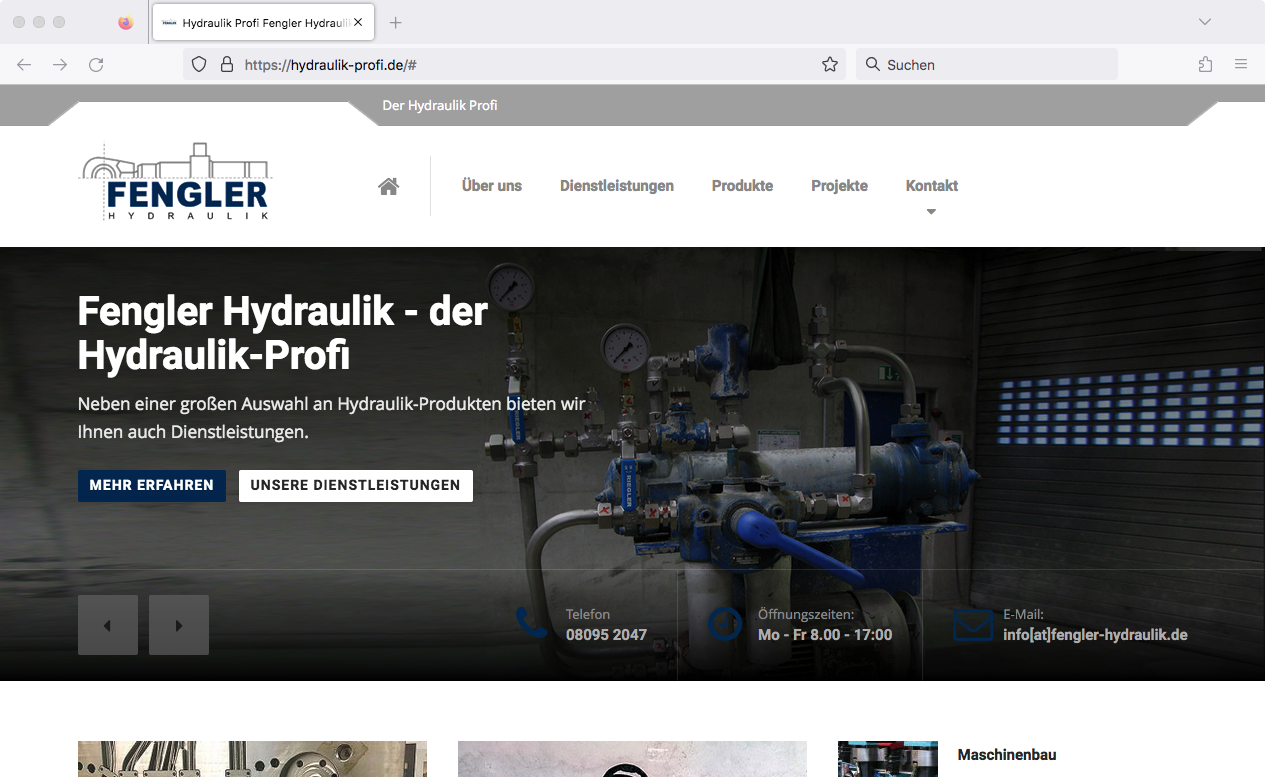Viewport: 1265px width, 777px height.
Task: Click the browser forward arrow
Action: tap(60, 64)
